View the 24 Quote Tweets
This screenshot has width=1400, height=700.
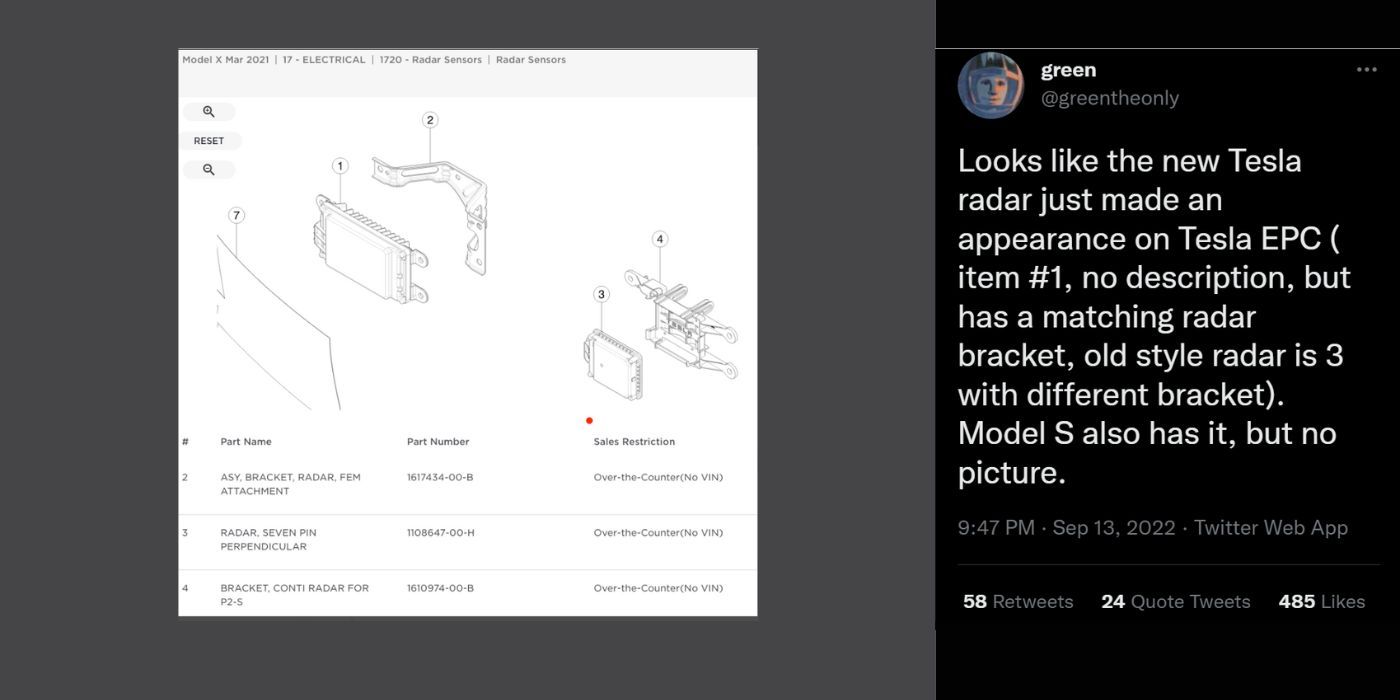(1176, 601)
